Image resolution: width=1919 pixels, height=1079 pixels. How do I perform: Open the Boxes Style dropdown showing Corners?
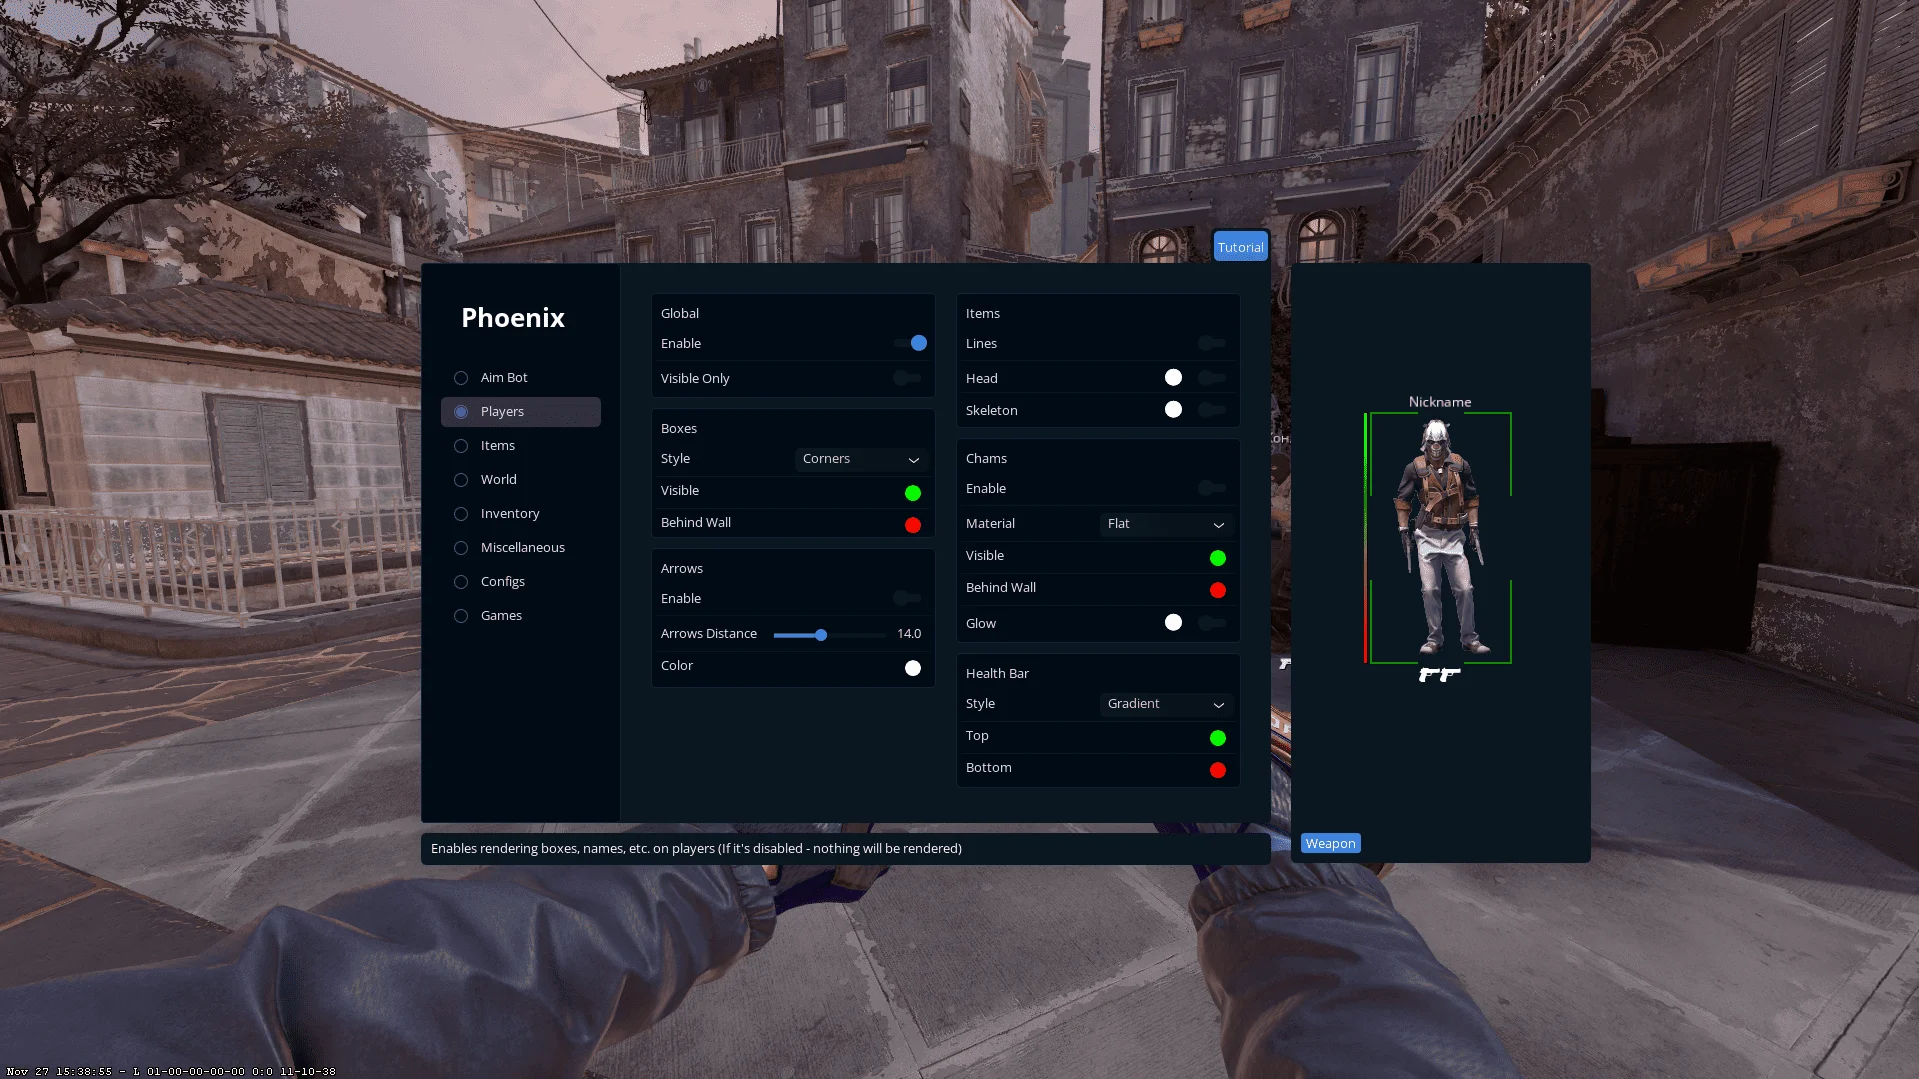click(860, 459)
